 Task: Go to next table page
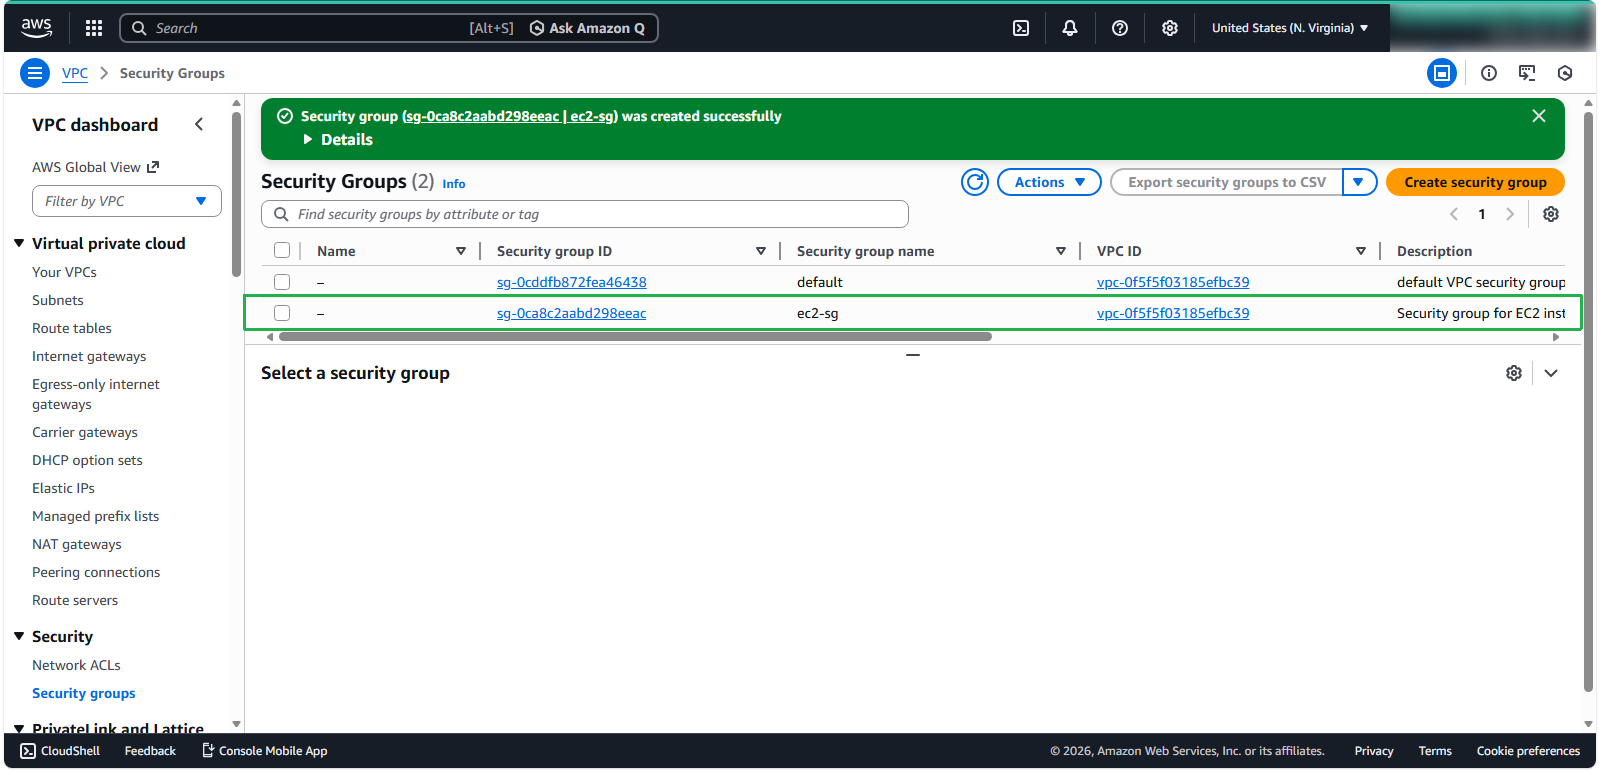[x=1510, y=214]
